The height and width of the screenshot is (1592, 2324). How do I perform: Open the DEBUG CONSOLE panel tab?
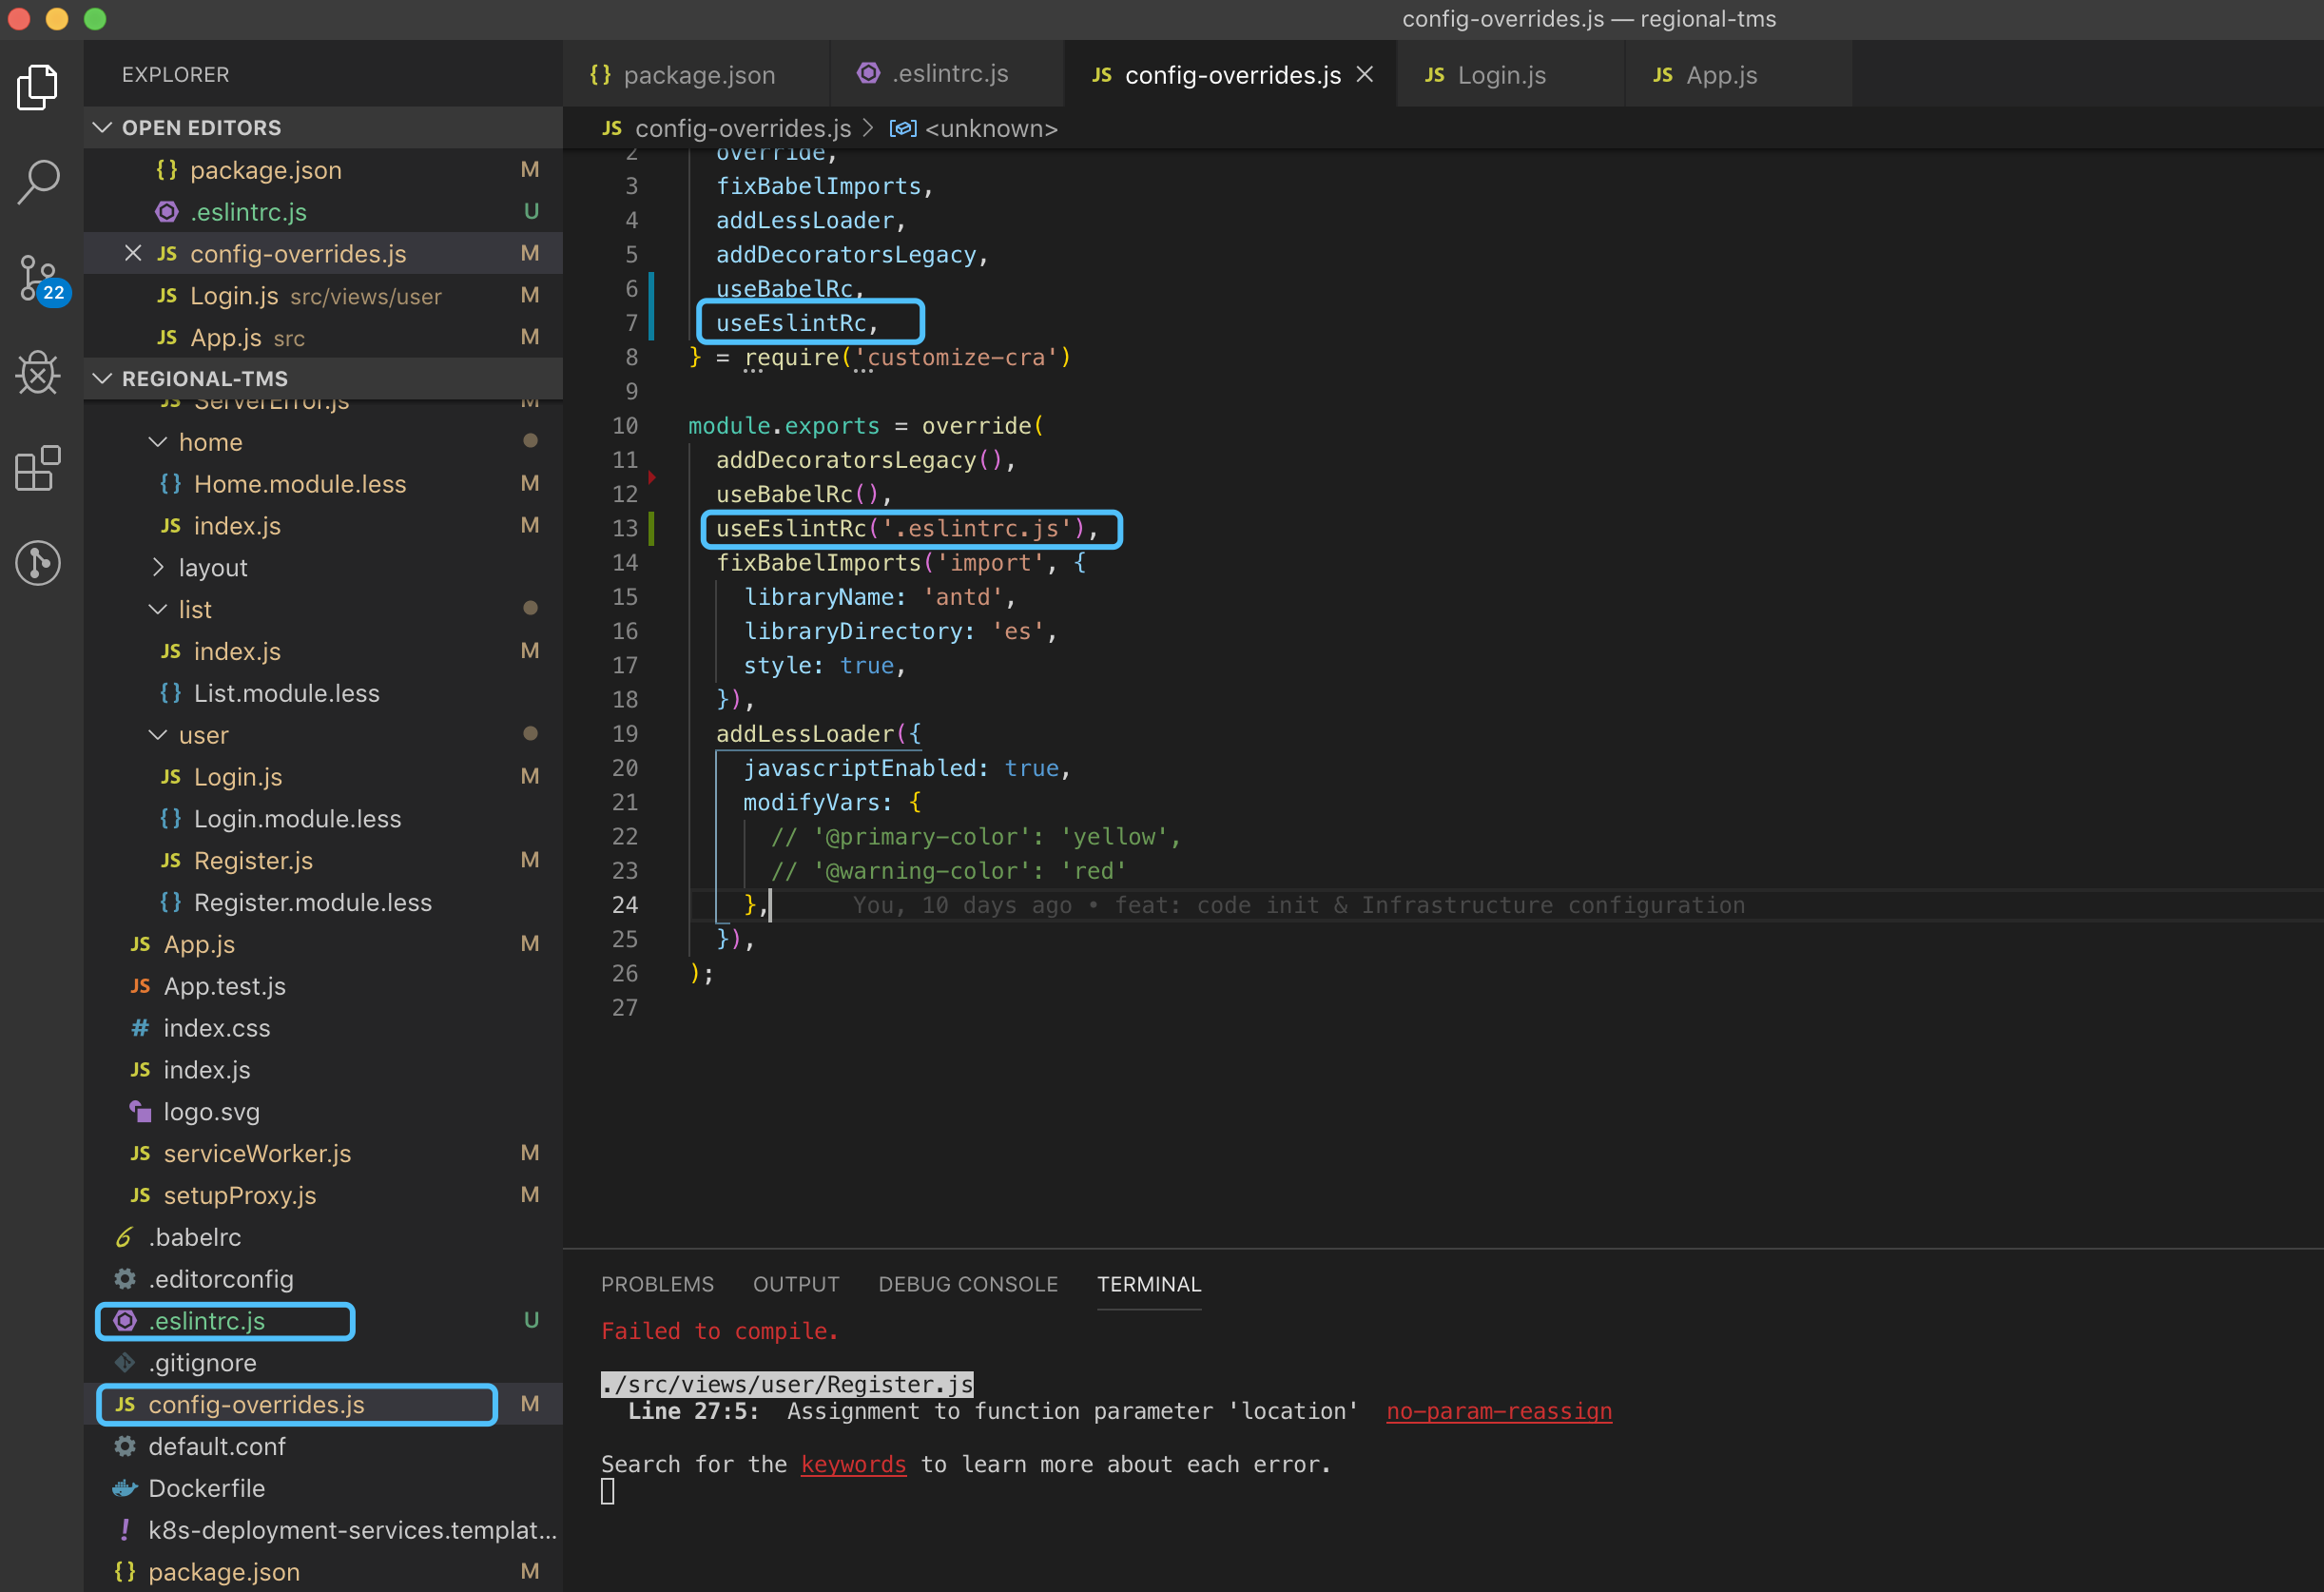point(968,1284)
